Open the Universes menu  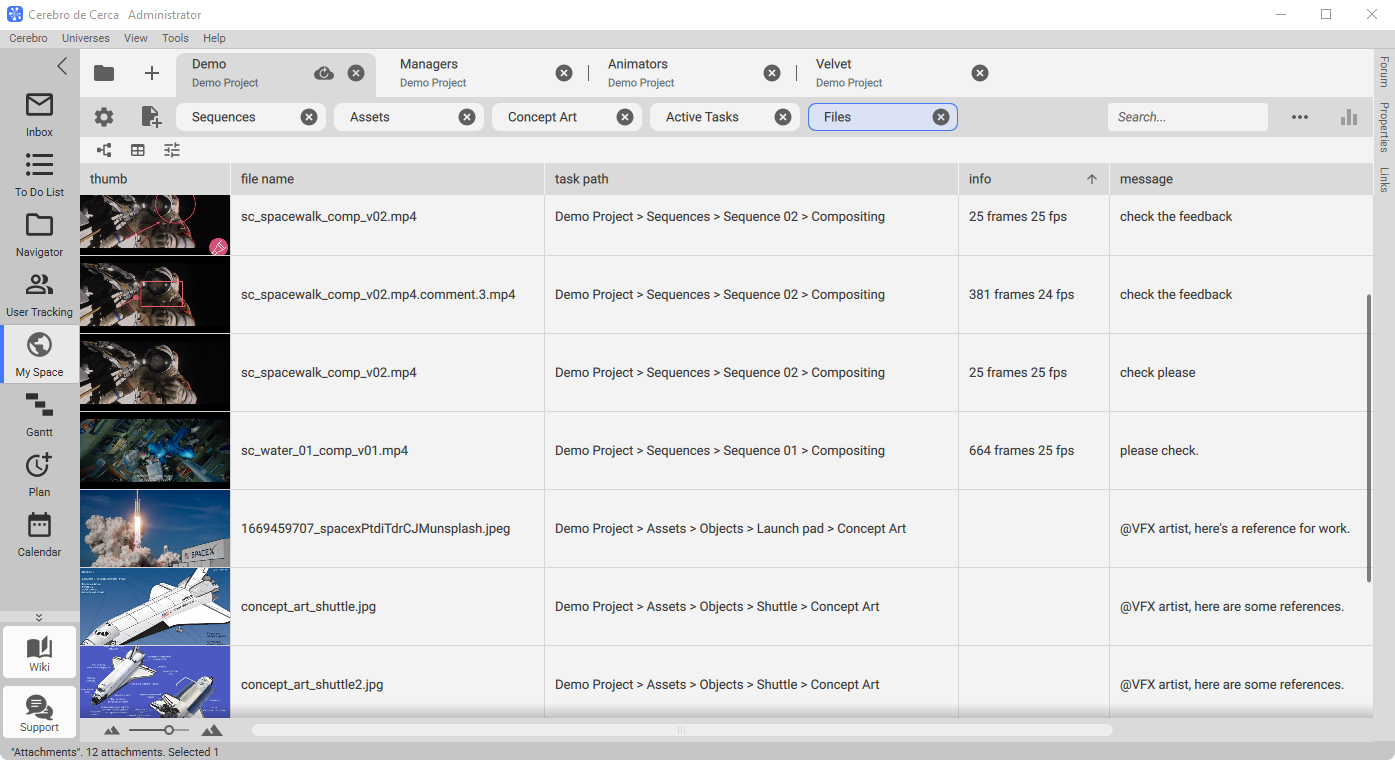pos(85,38)
